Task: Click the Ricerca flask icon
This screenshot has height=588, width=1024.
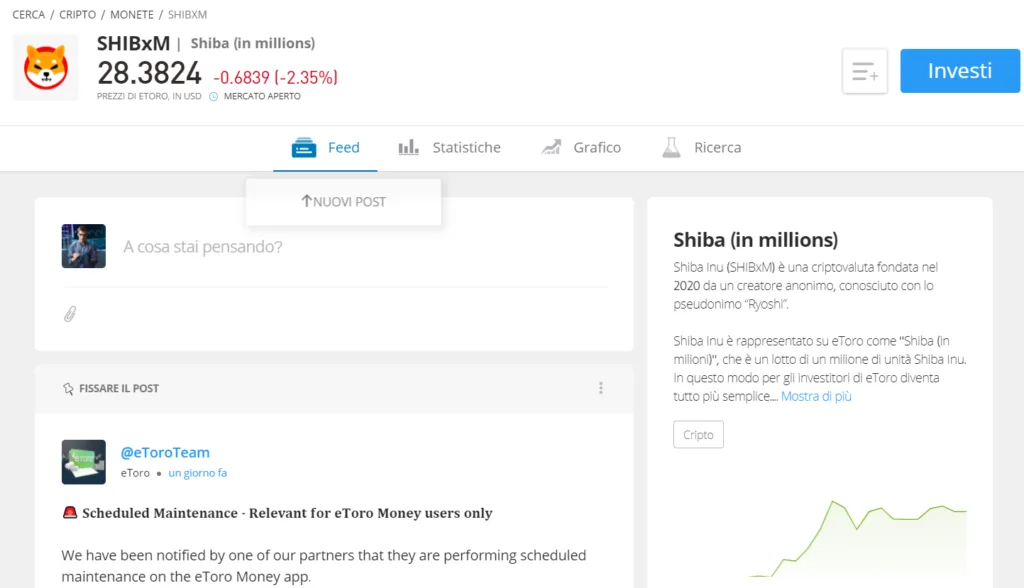Action: pos(671,148)
